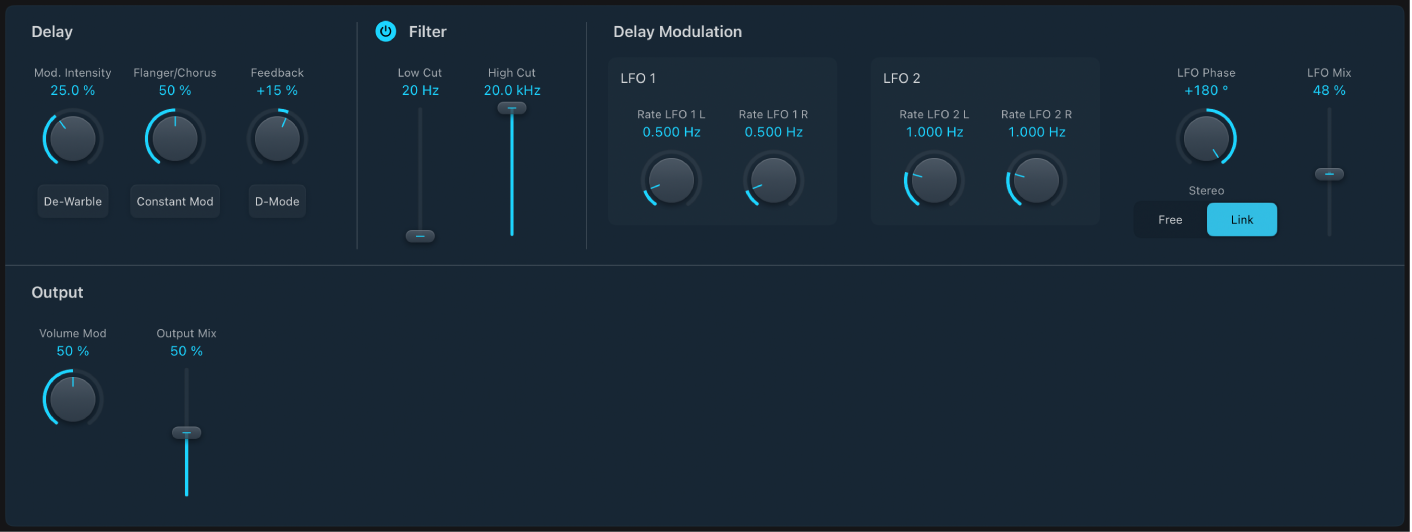
Task: Select Free stereo mode
Action: tap(1170, 220)
